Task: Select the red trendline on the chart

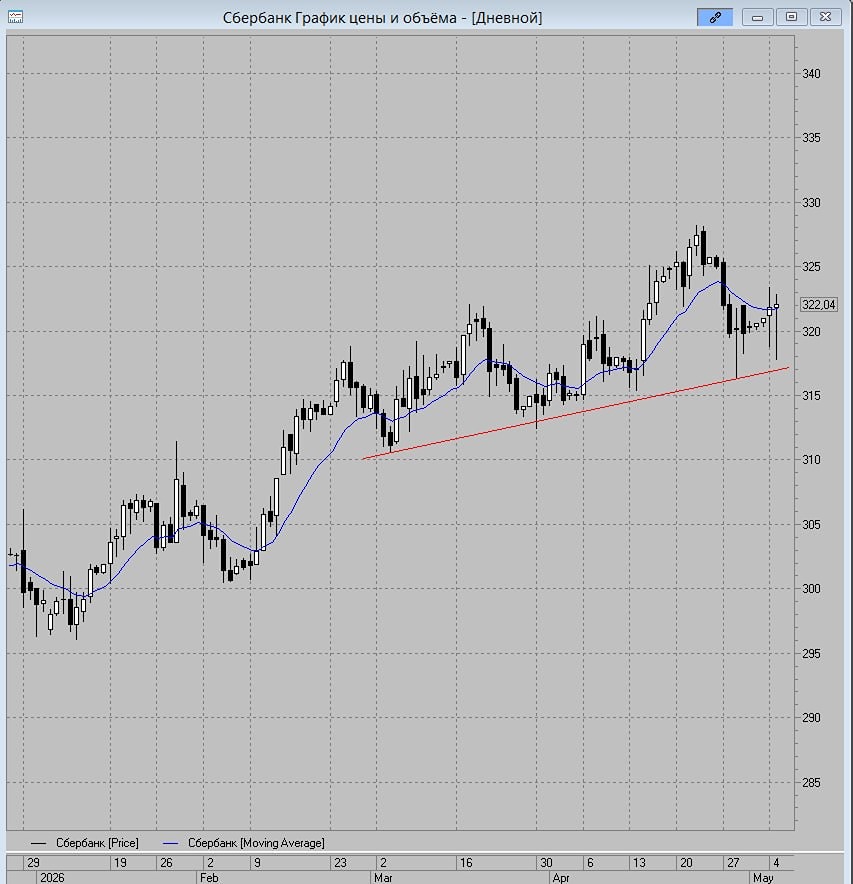Action: (x=575, y=413)
